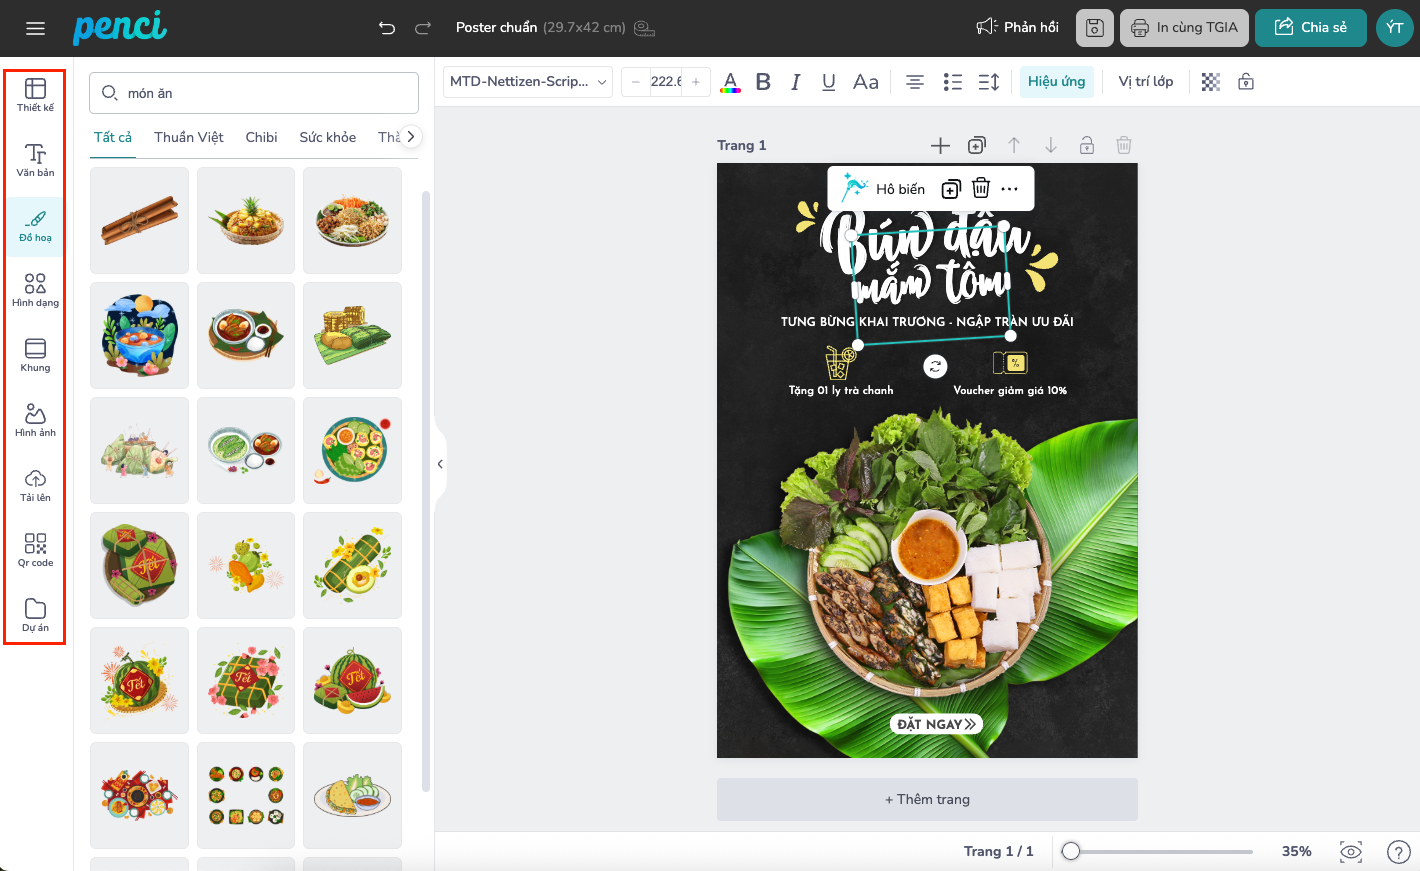Toggle bold text formatting

click(x=763, y=82)
